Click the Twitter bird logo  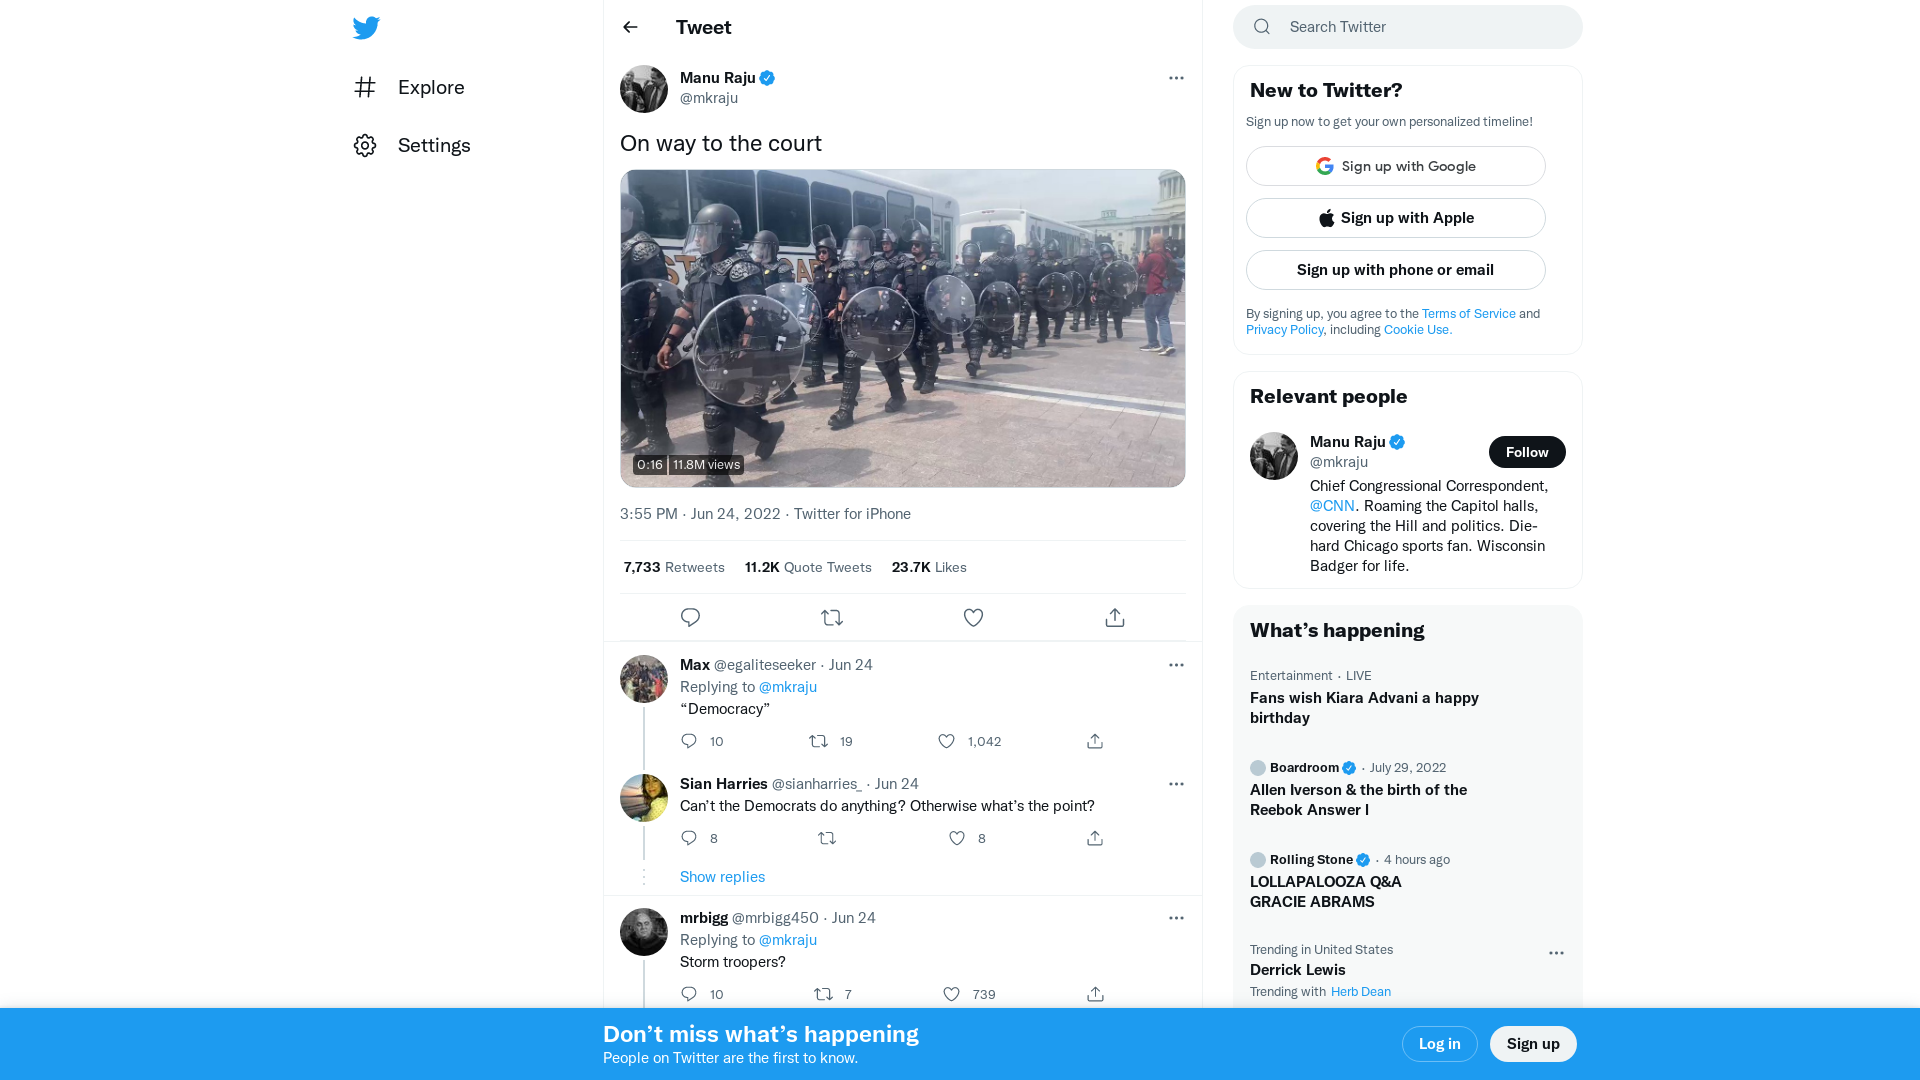(366, 28)
